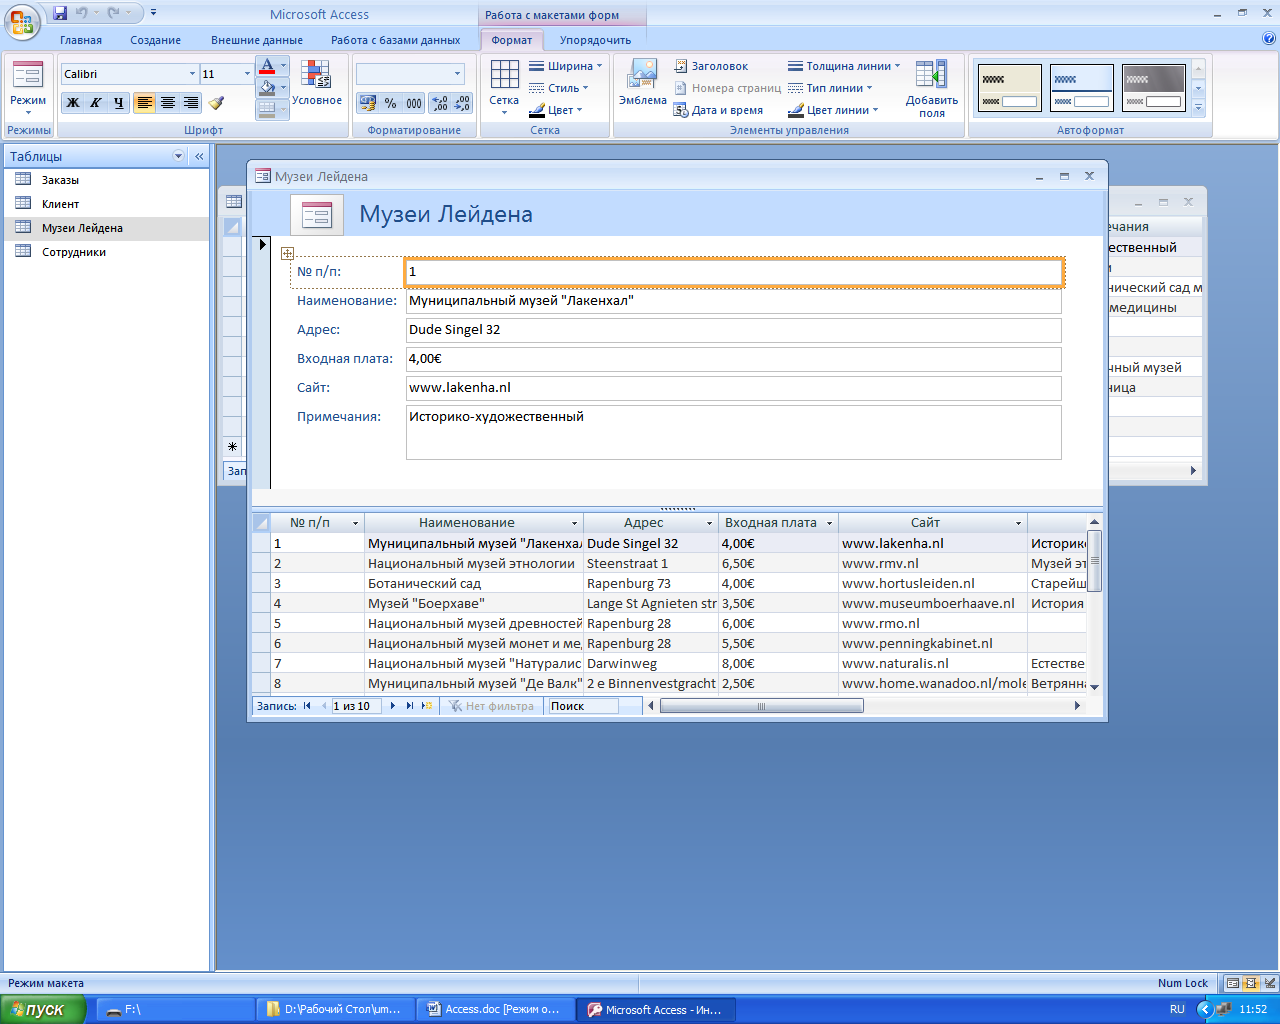Open Access help question icon
This screenshot has height=1024, width=1280.
[1269, 39]
